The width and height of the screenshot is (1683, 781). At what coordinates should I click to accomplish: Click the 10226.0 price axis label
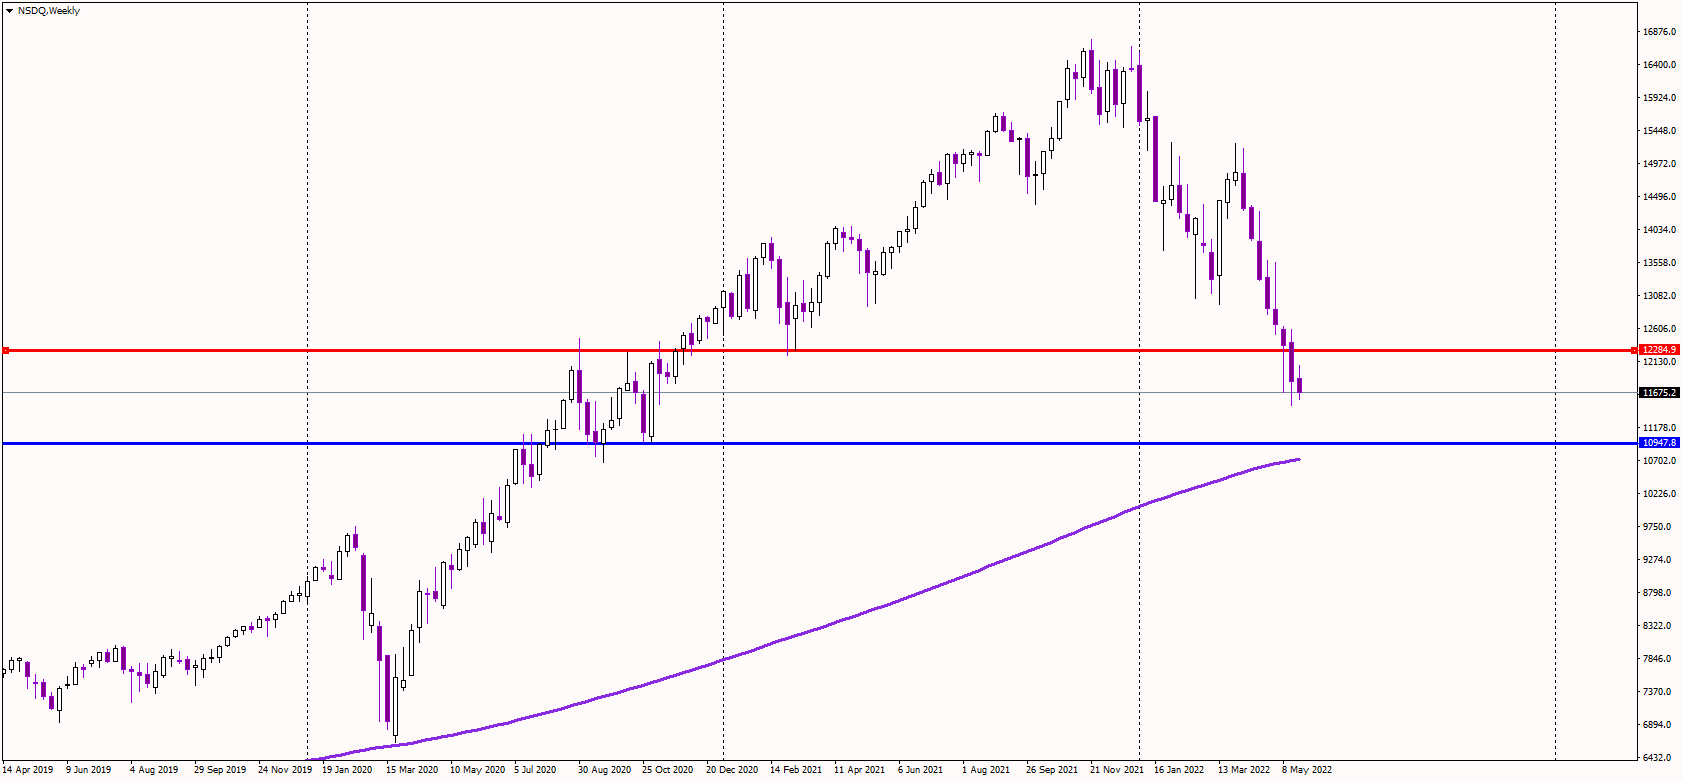1659,494
